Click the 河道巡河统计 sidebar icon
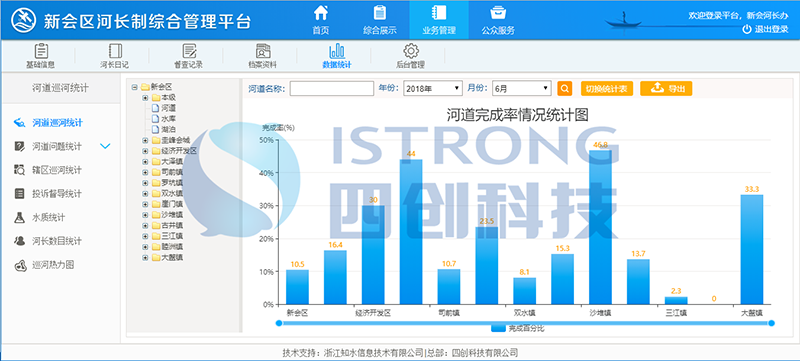The height and width of the screenshot is (361, 800). point(19,123)
